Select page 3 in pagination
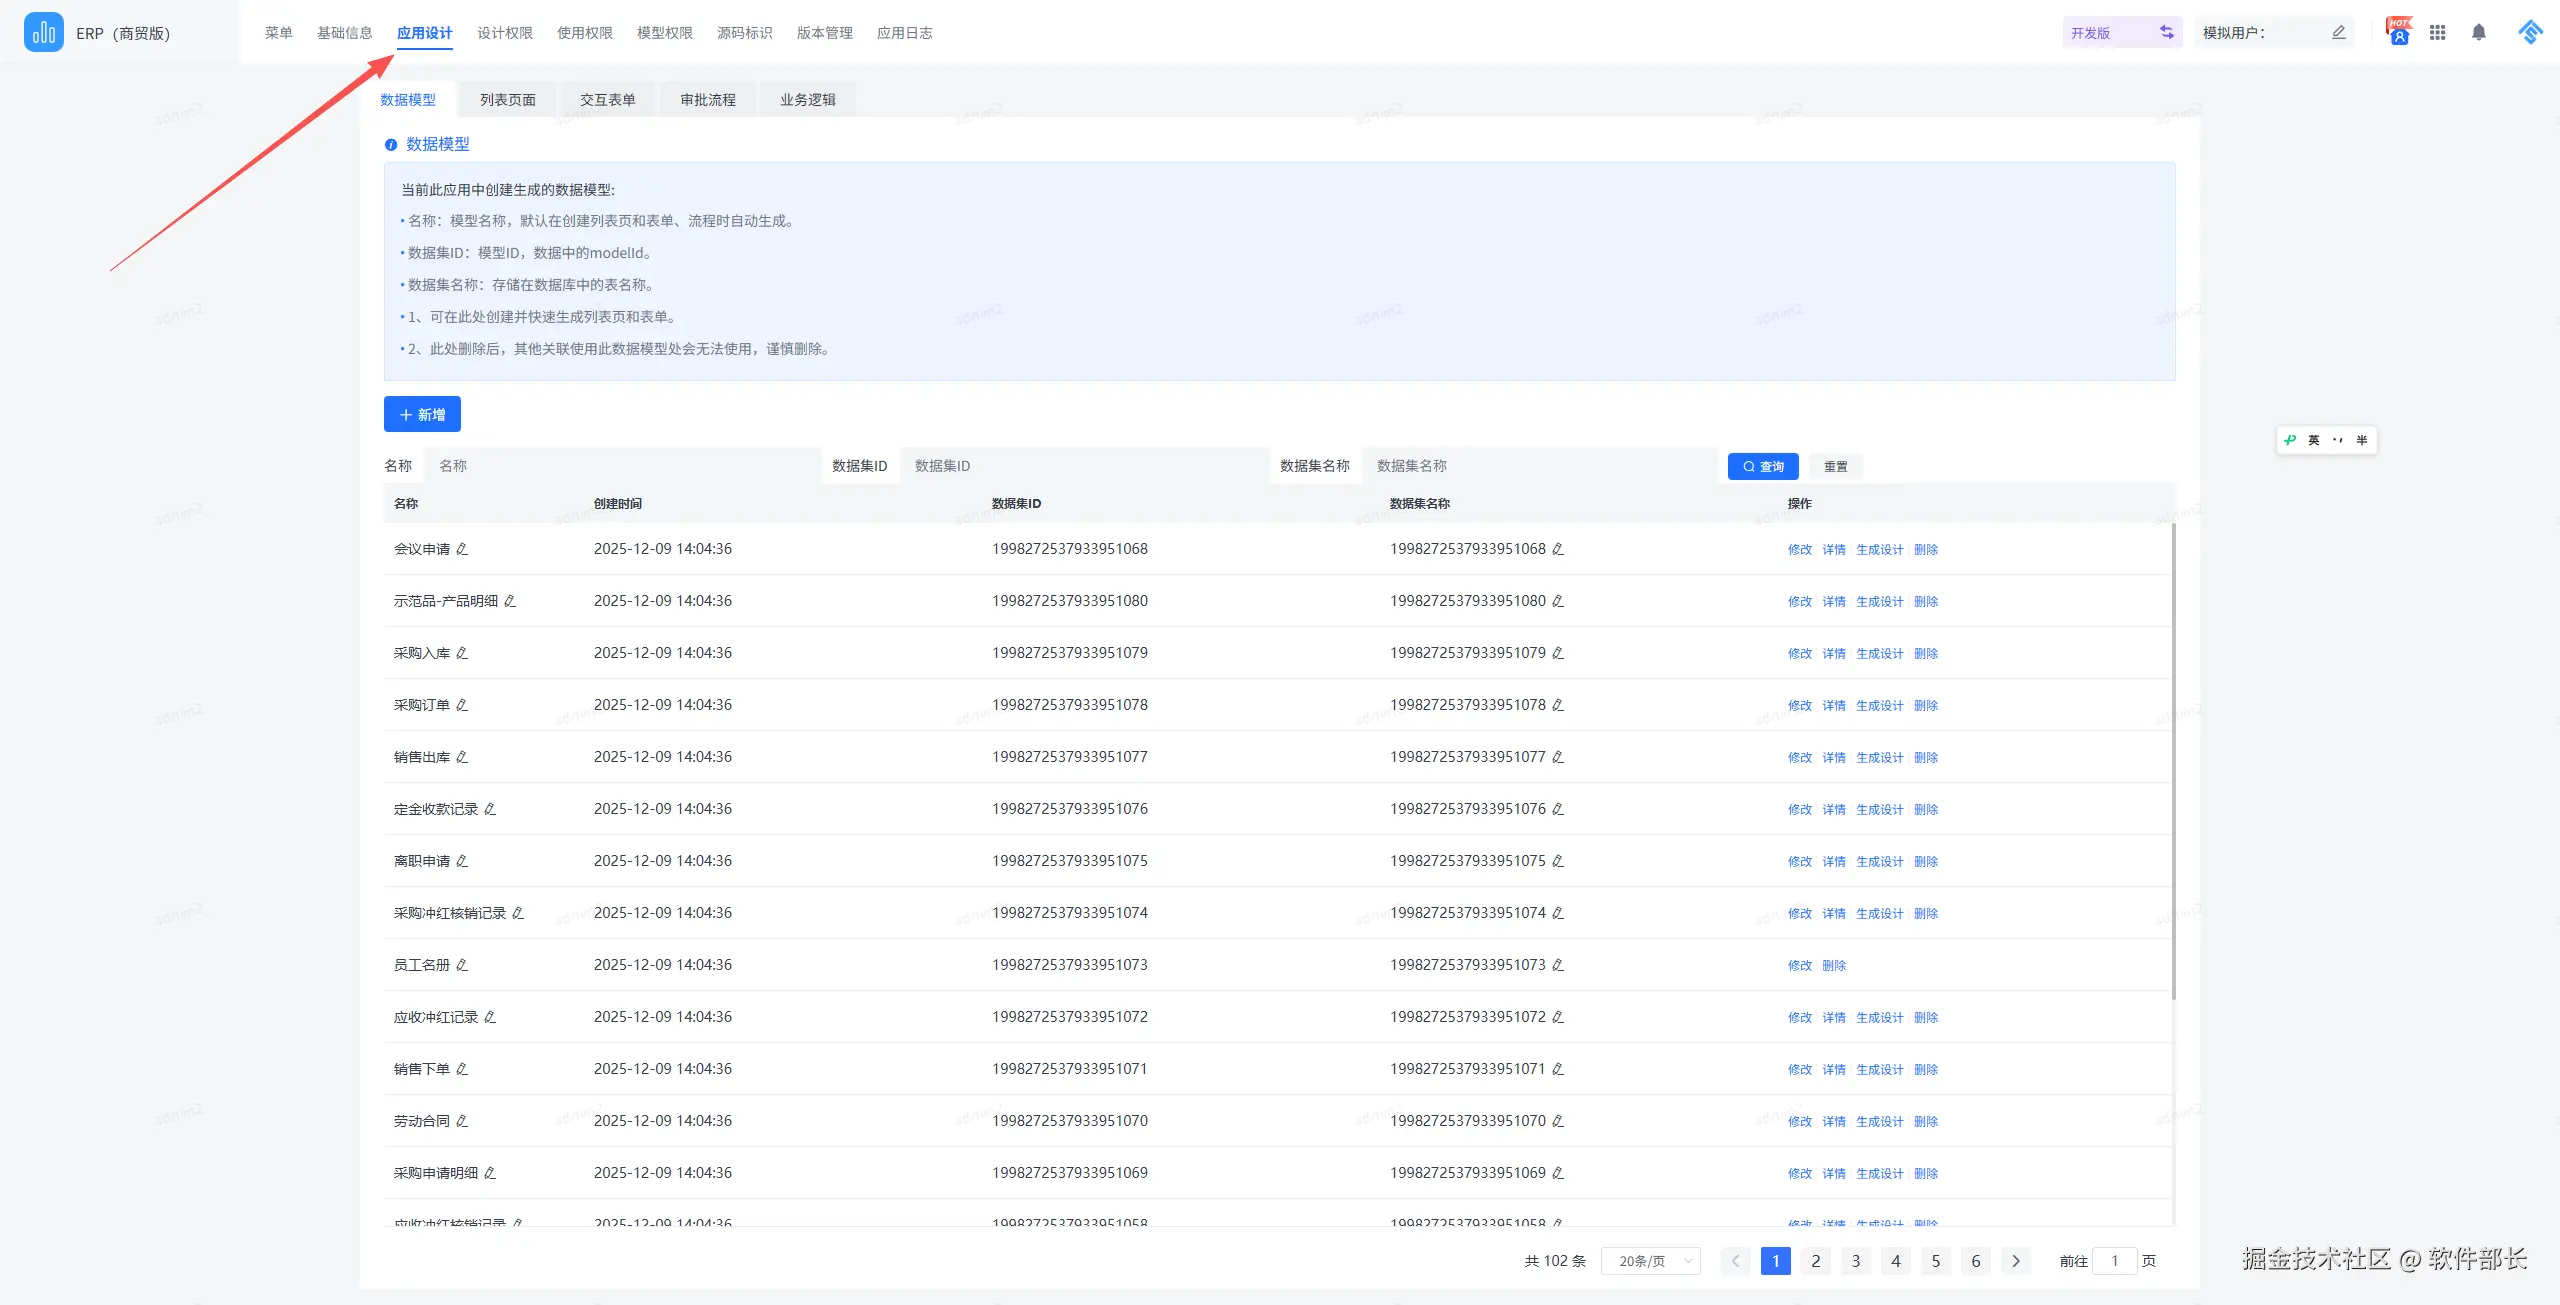The height and width of the screenshot is (1305, 2560). pyautogui.click(x=1856, y=1261)
